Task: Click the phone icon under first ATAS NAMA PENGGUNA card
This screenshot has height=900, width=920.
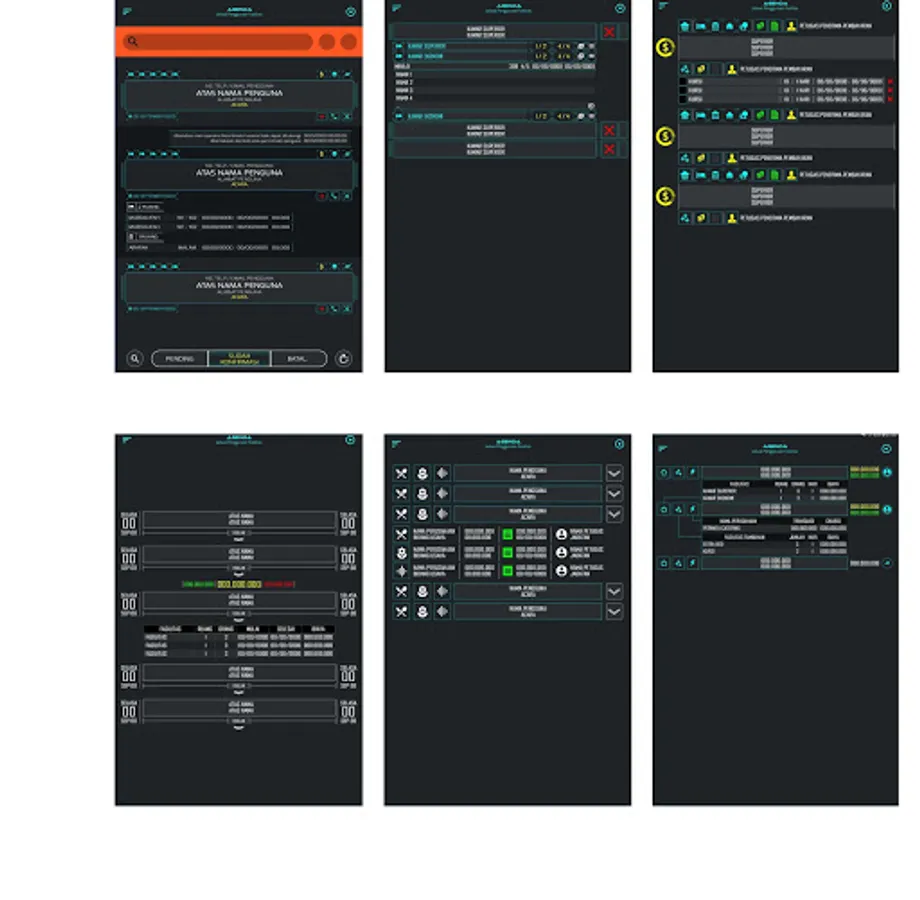Action: (x=334, y=117)
